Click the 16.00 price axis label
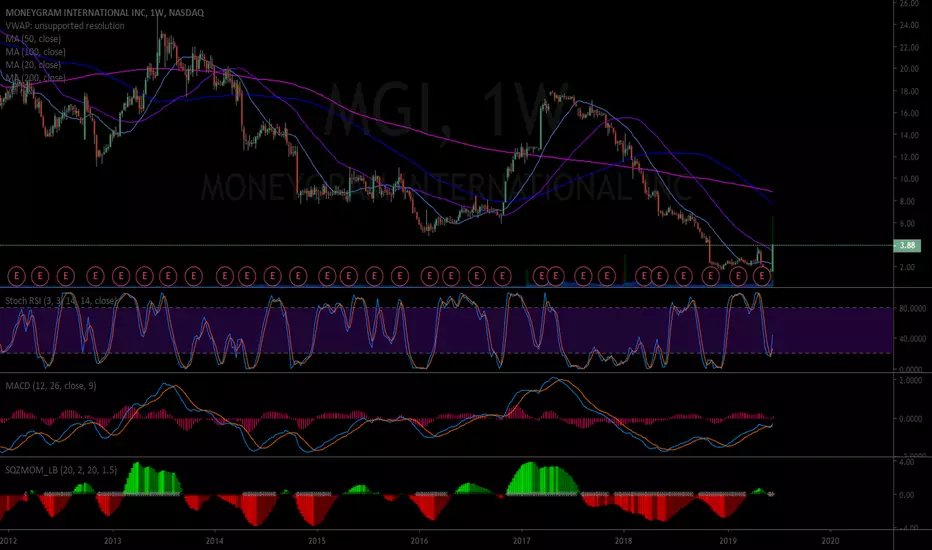 (909, 113)
